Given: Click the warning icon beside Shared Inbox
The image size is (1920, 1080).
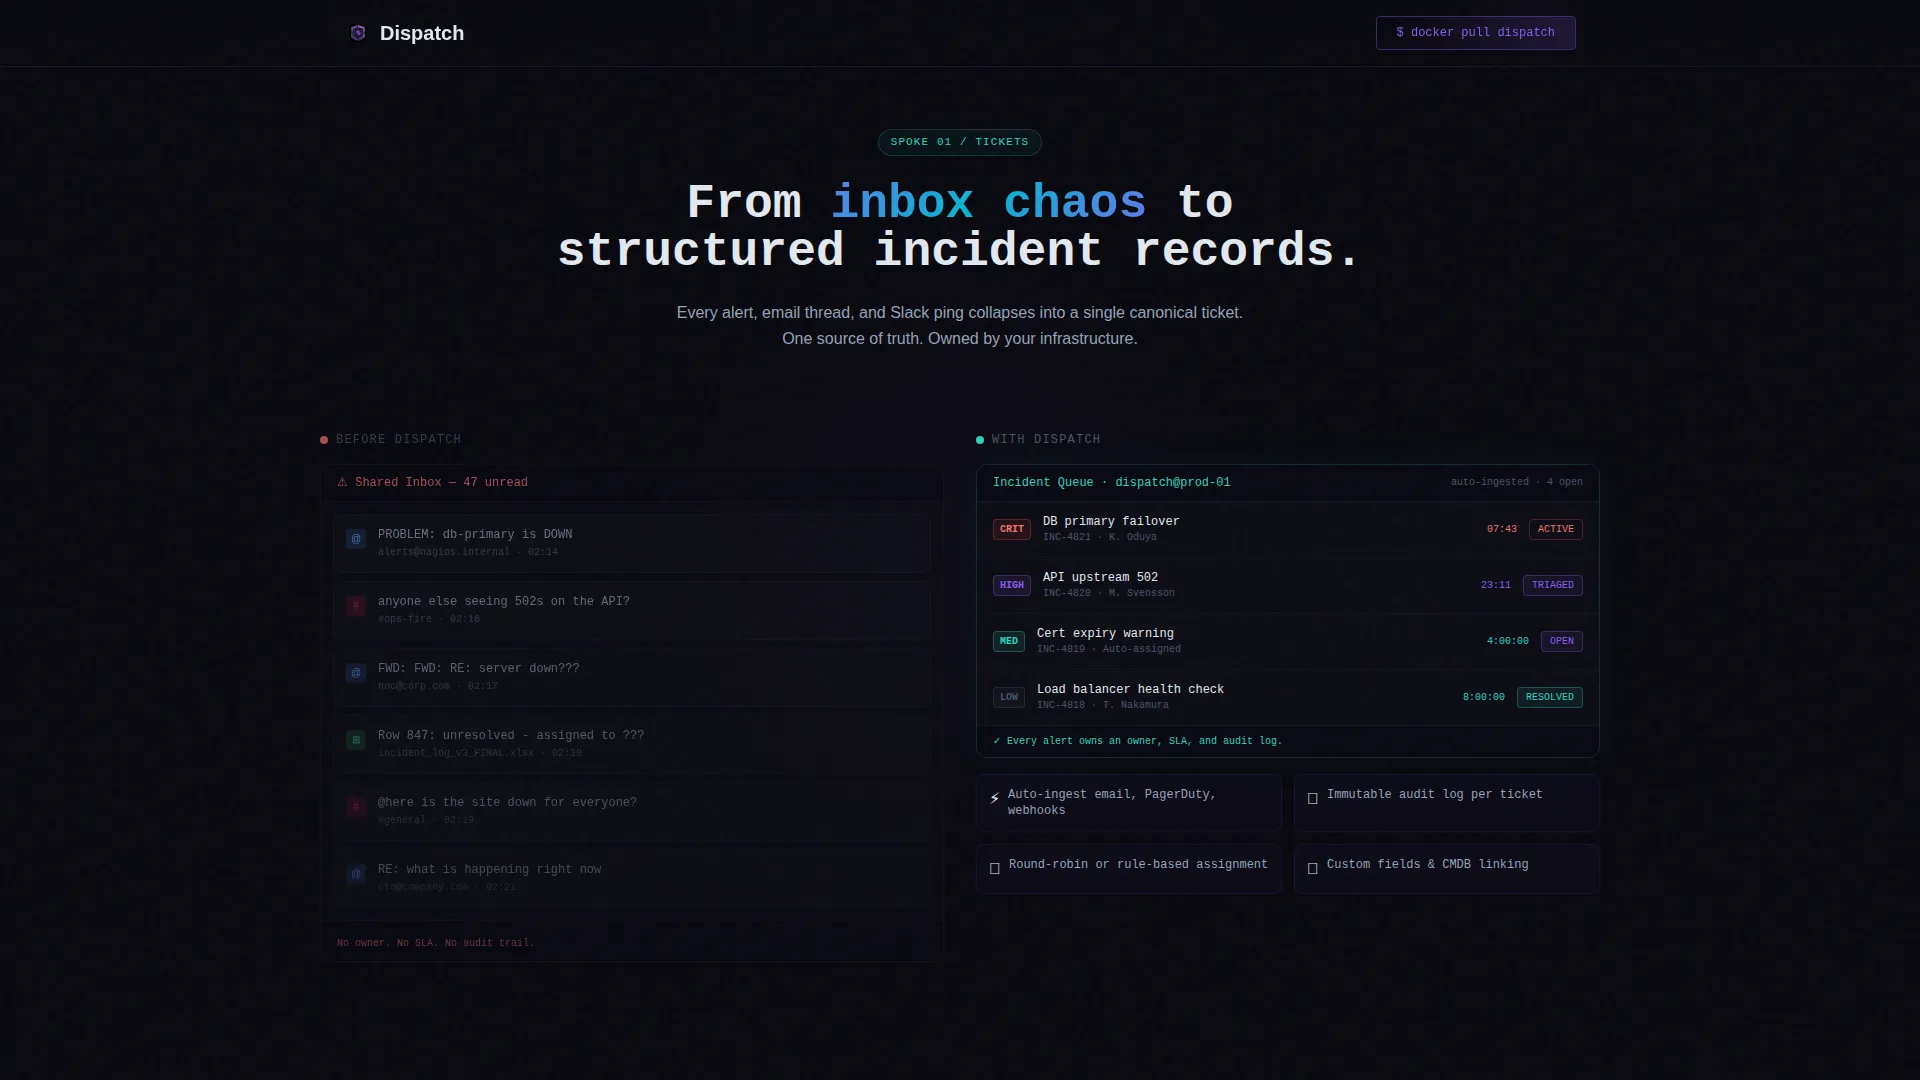Looking at the screenshot, I should tap(342, 482).
